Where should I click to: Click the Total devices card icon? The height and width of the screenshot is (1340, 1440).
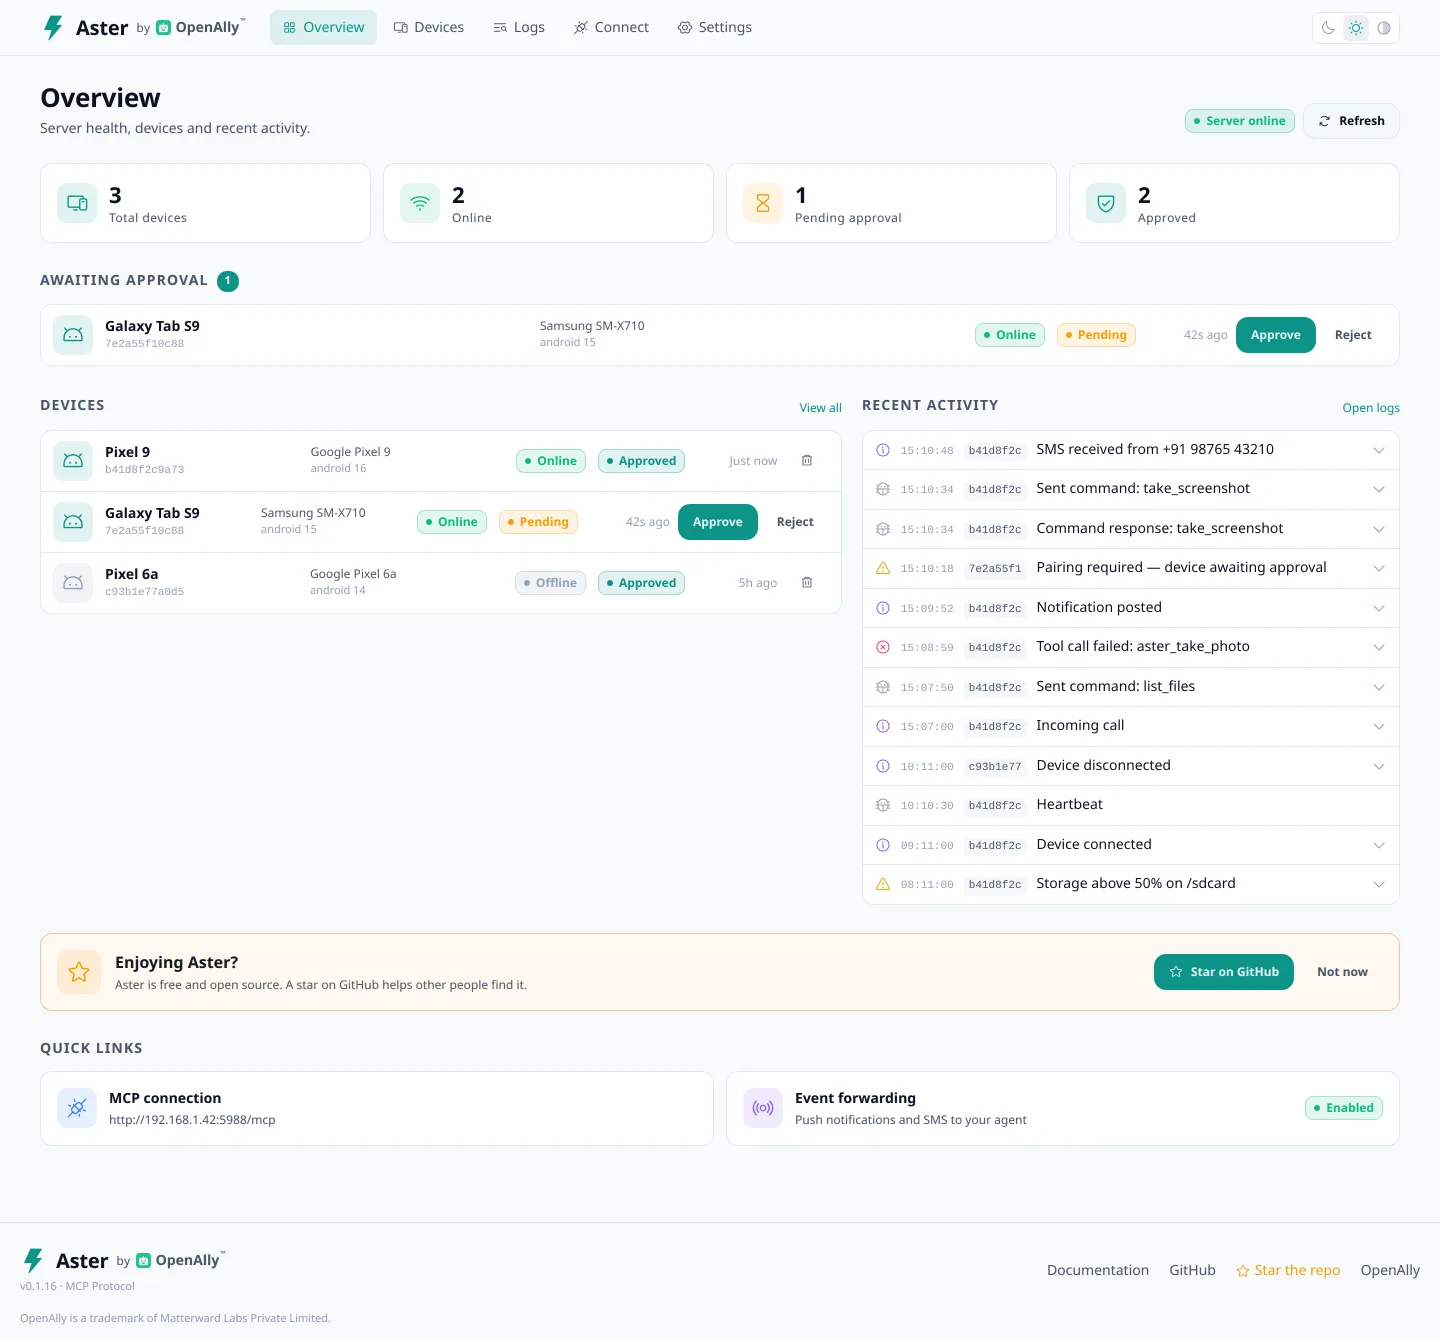coord(77,203)
